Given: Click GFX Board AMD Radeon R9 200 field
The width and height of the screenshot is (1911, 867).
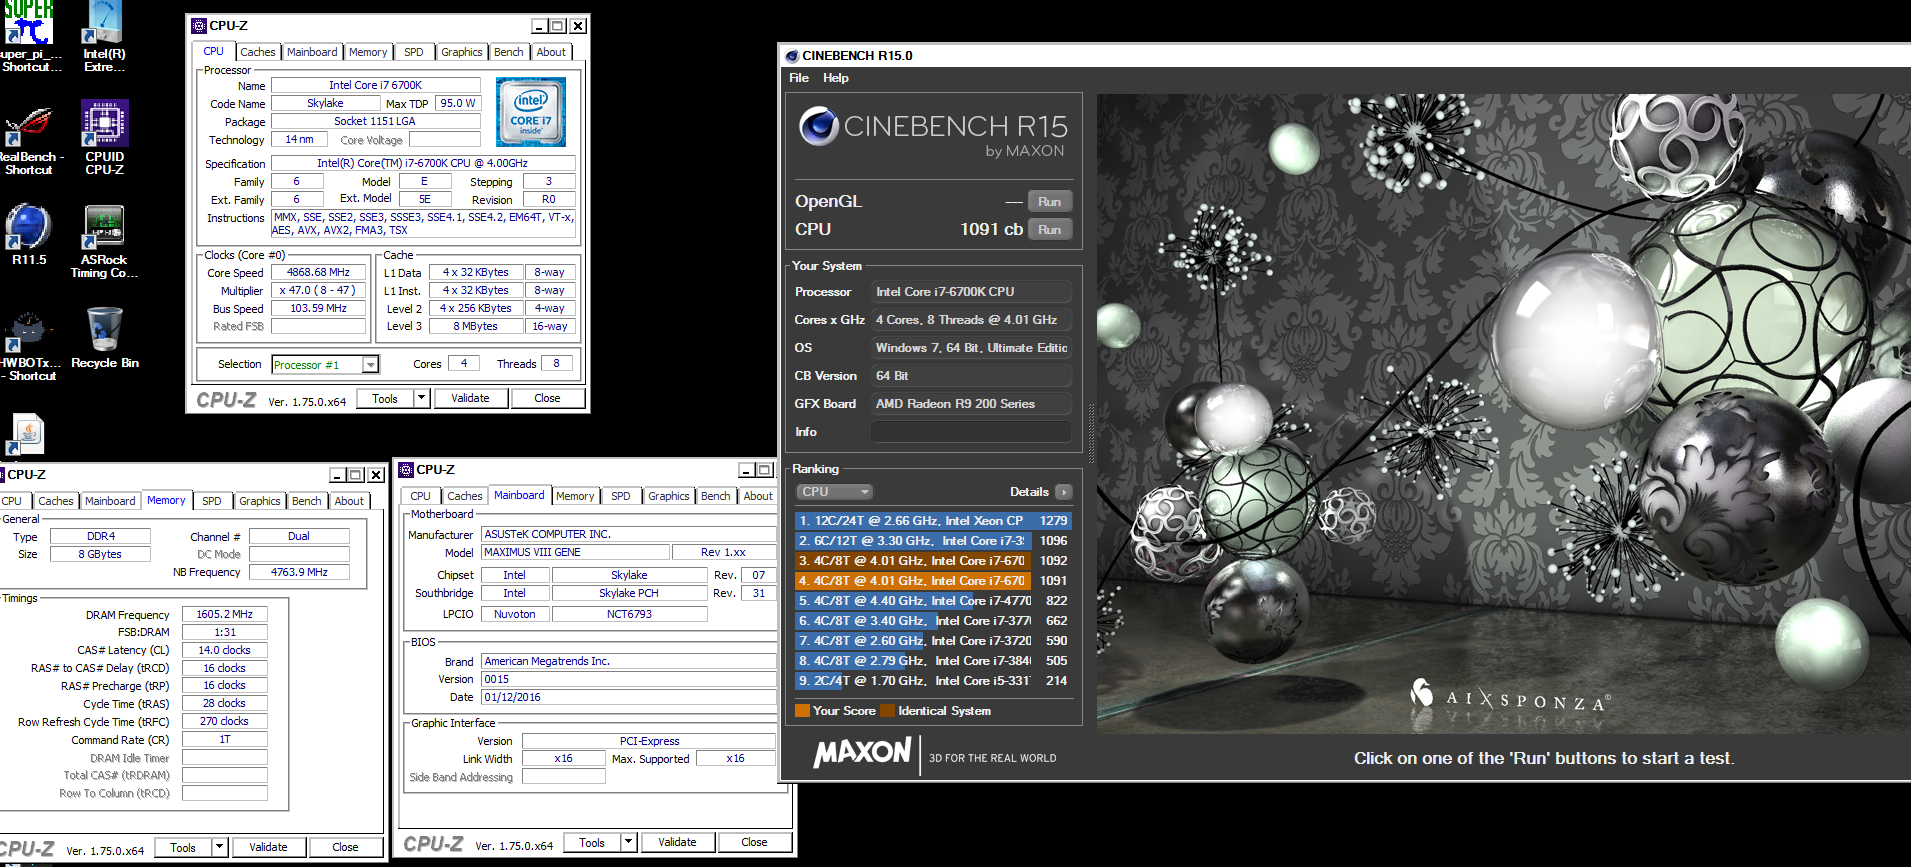Looking at the screenshot, I should (971, 404).
